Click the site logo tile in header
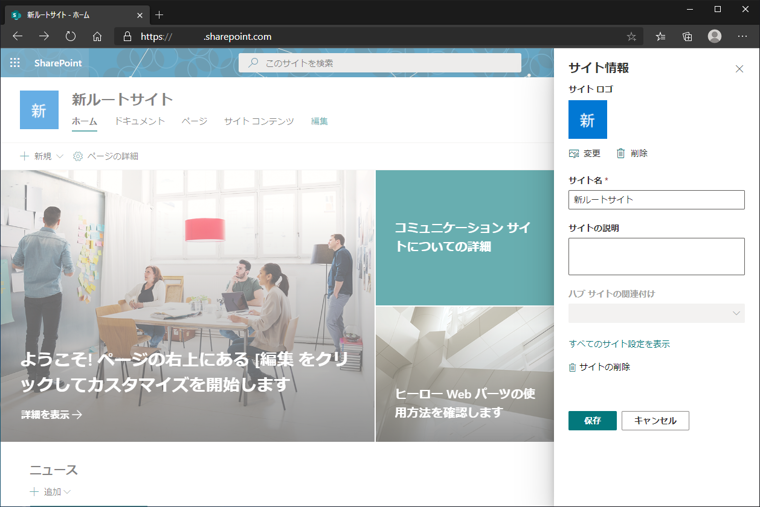Screen dimensions: 760x507 click(x=39, y=110)
